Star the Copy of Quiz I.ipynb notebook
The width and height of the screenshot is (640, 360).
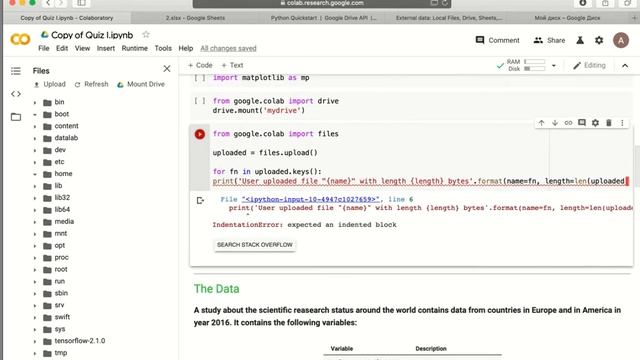pos(146,35)
